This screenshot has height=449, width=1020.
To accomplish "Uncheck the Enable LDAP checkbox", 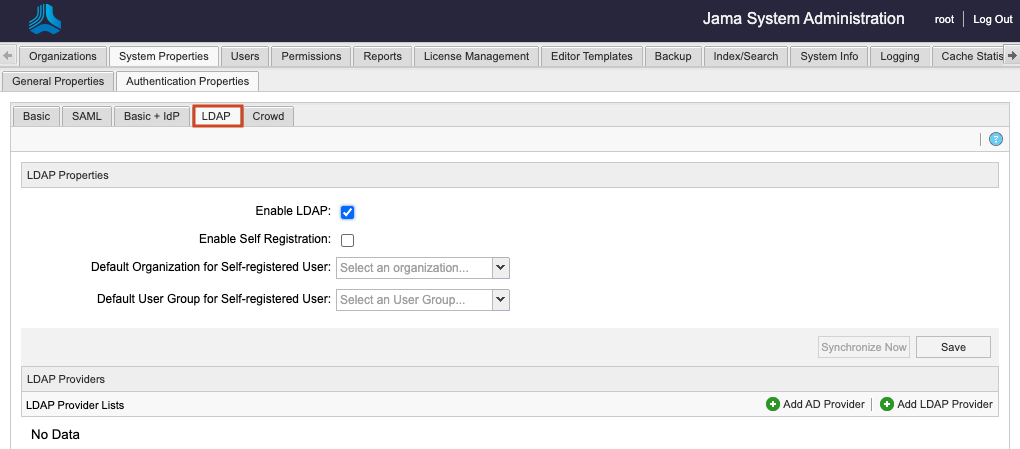I will click(347, 212).
